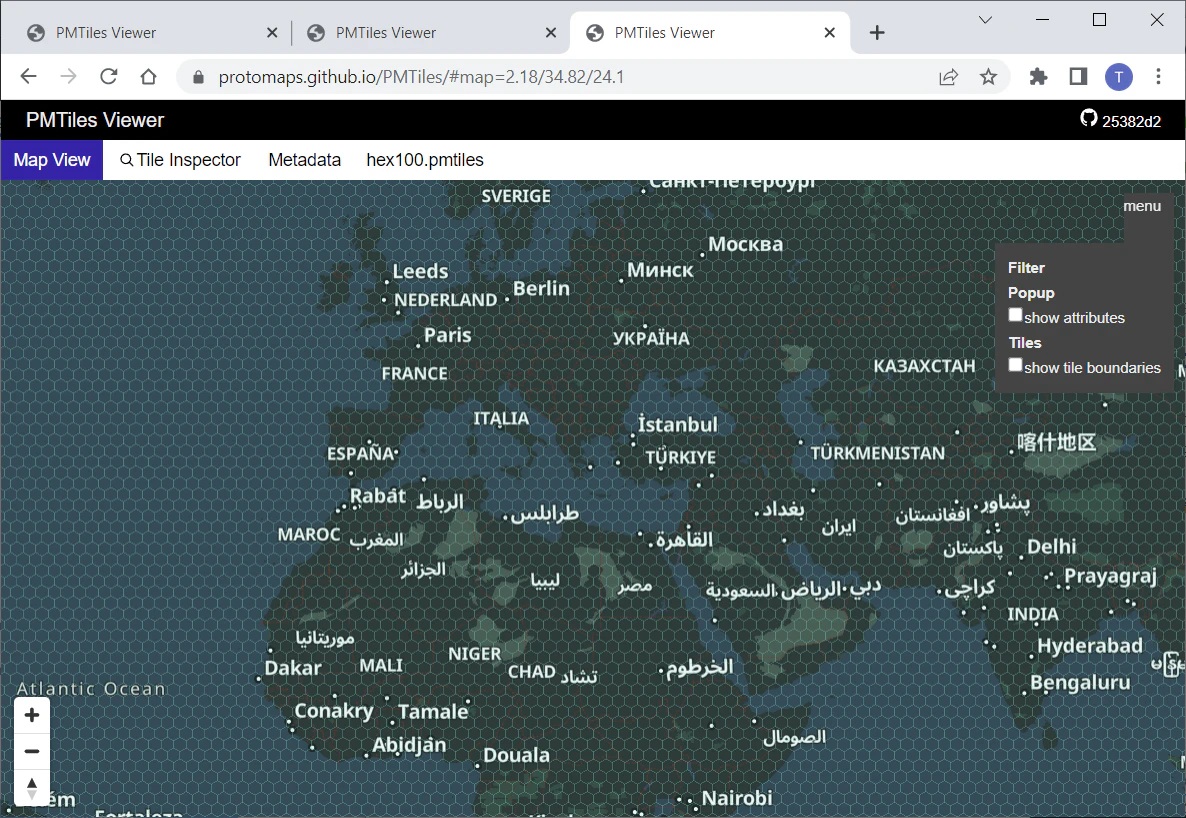This screenshot has height=818, width=1186.
Task: Switch to the Metadata tab
Action: point(304,160)
